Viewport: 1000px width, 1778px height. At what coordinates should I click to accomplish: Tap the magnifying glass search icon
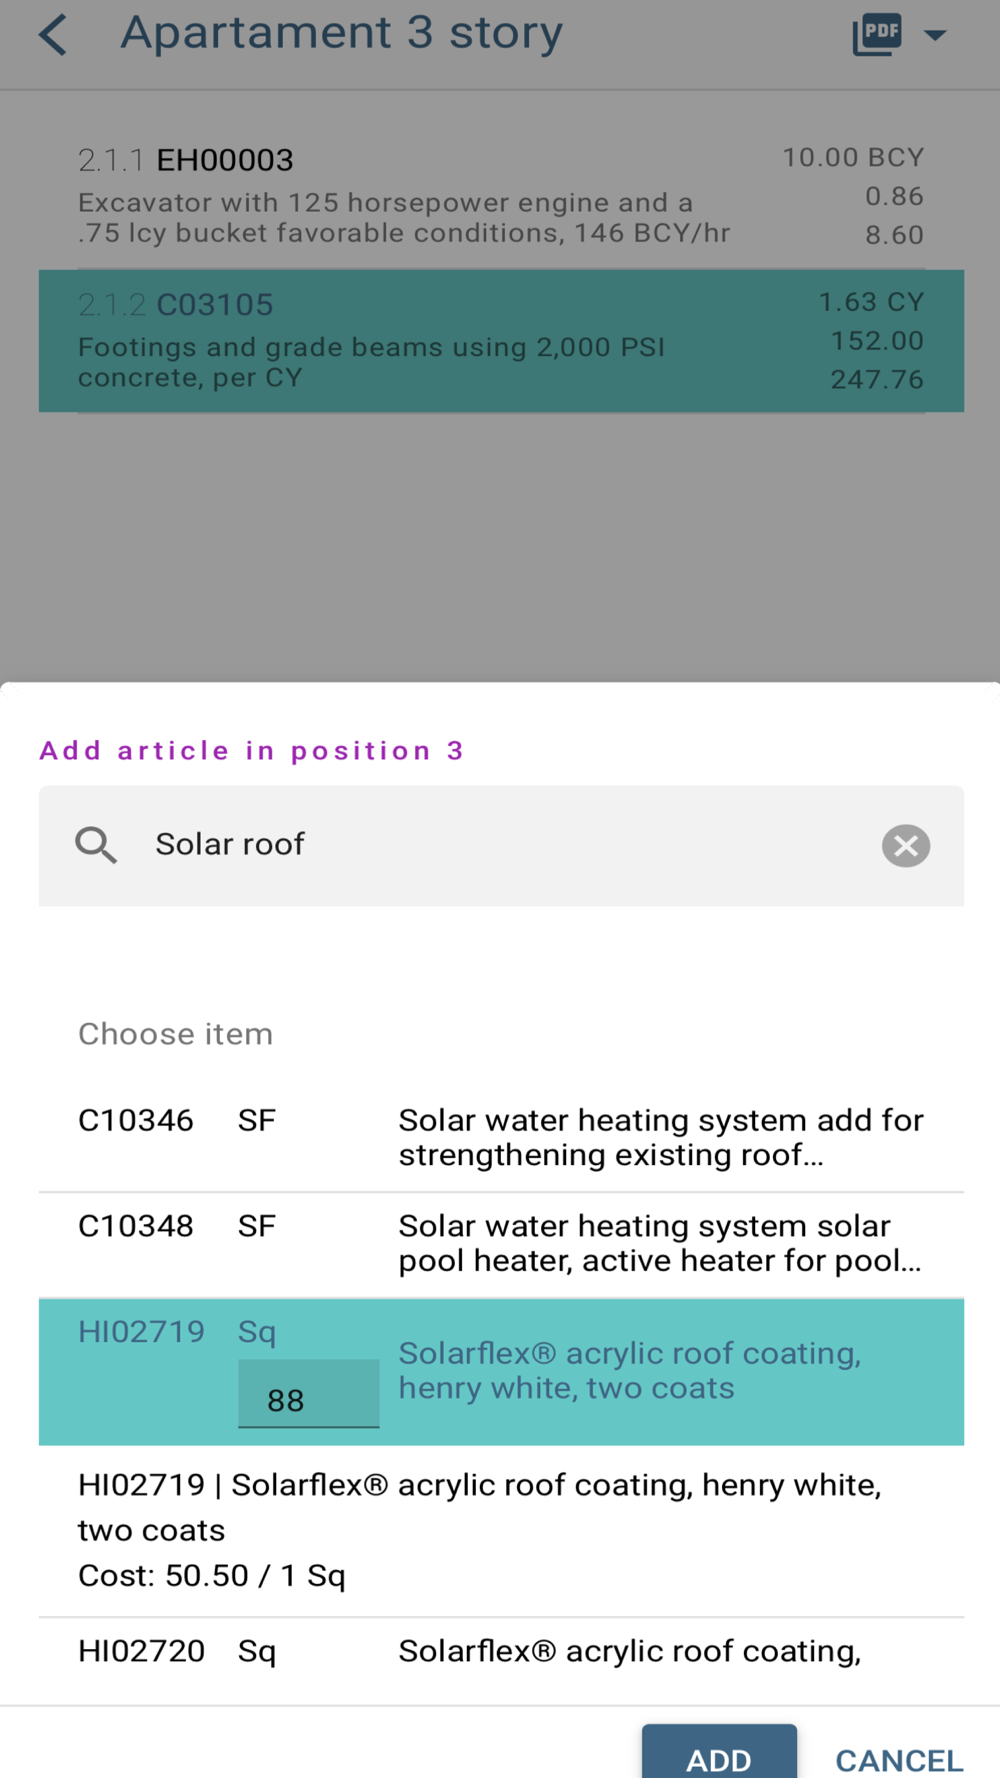coord(96,846)
